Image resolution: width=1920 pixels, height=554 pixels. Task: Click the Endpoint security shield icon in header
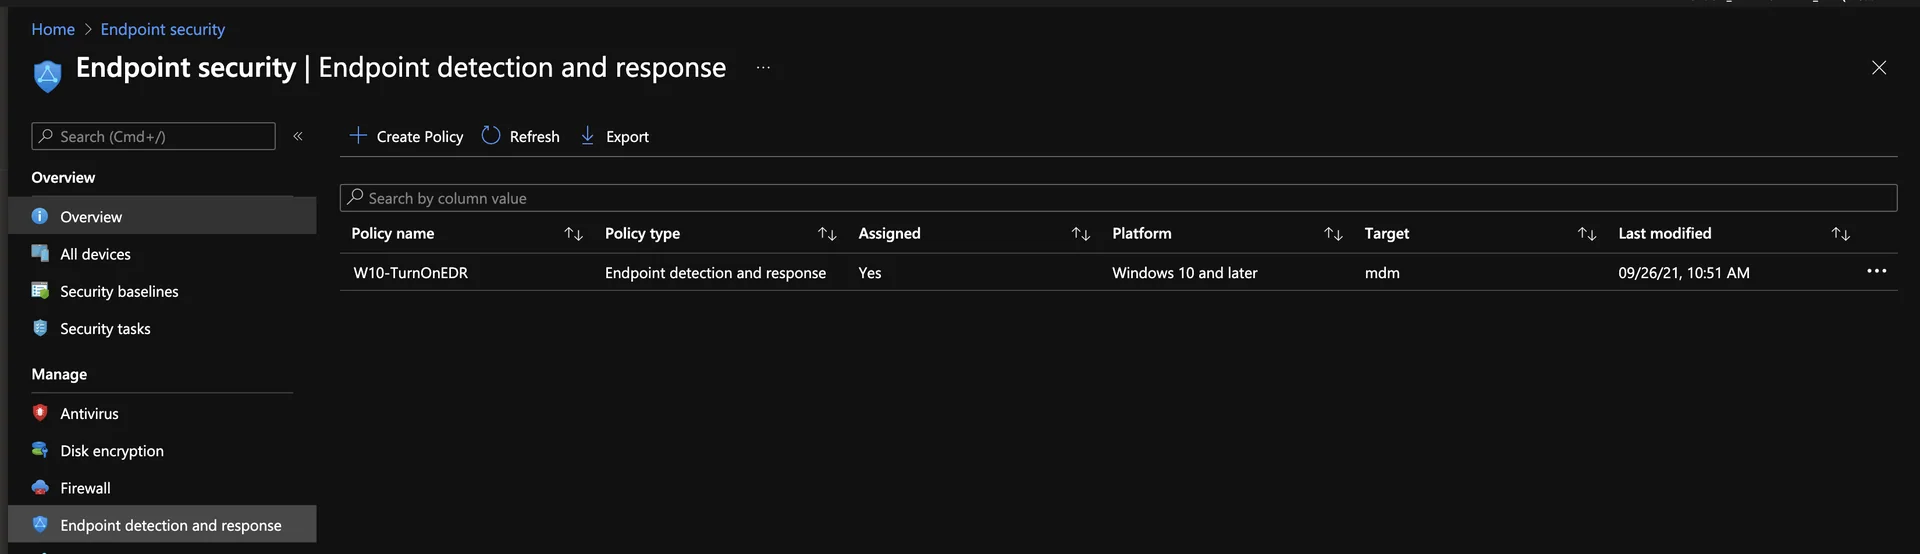[47, 75]
